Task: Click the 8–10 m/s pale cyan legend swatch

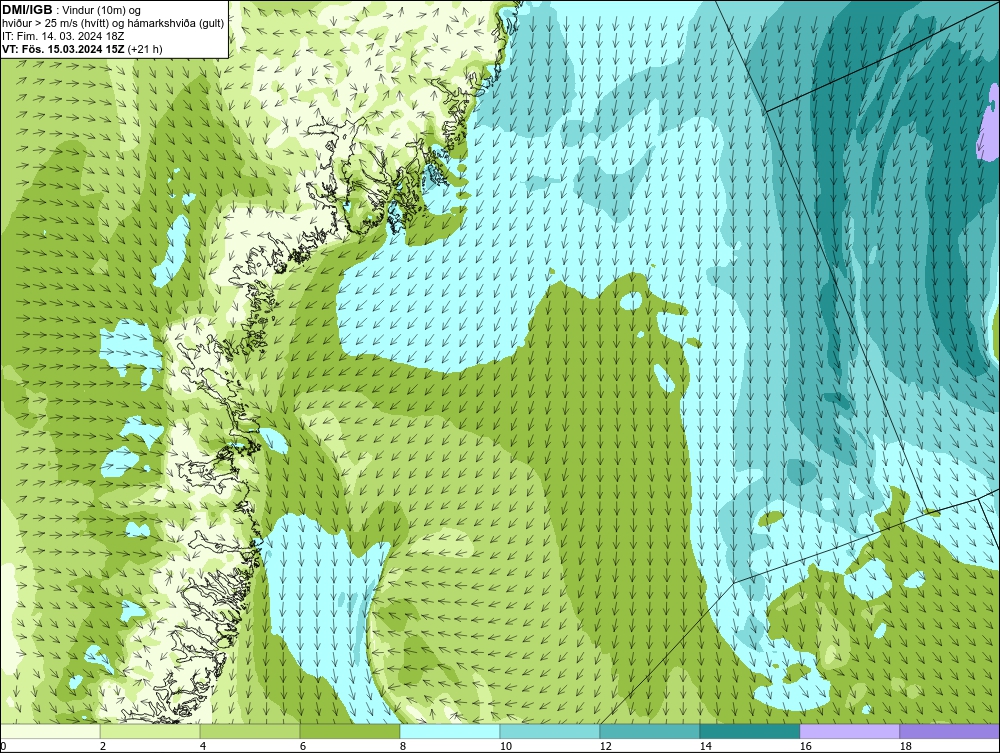Action: 450,731
